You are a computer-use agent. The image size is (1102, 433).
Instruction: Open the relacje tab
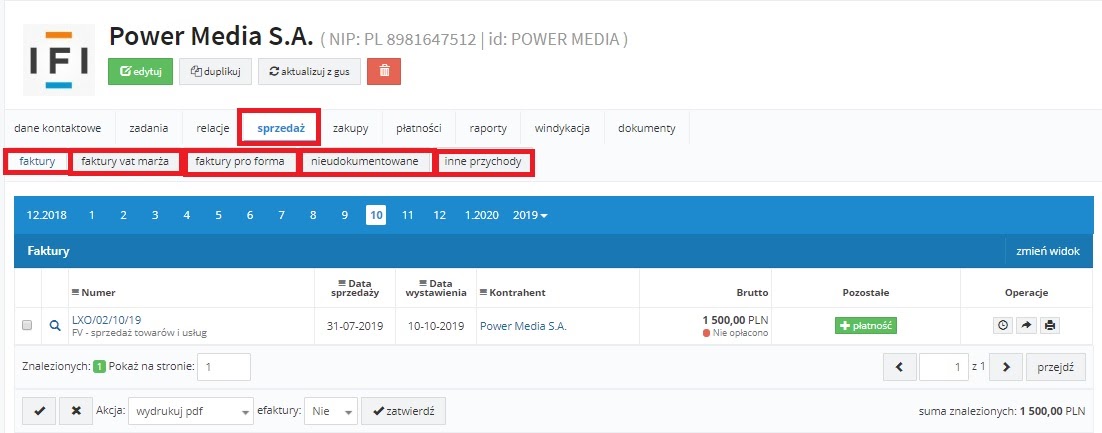[213, 128]
